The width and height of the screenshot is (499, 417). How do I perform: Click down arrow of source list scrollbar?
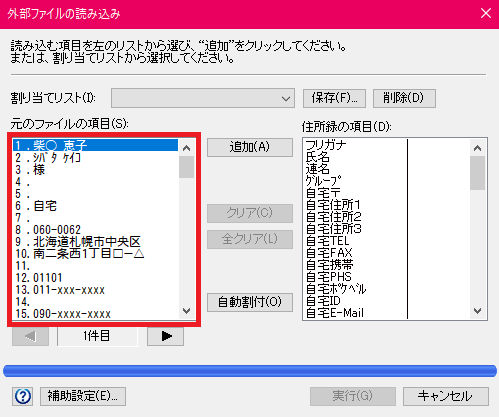click(187, 311)
